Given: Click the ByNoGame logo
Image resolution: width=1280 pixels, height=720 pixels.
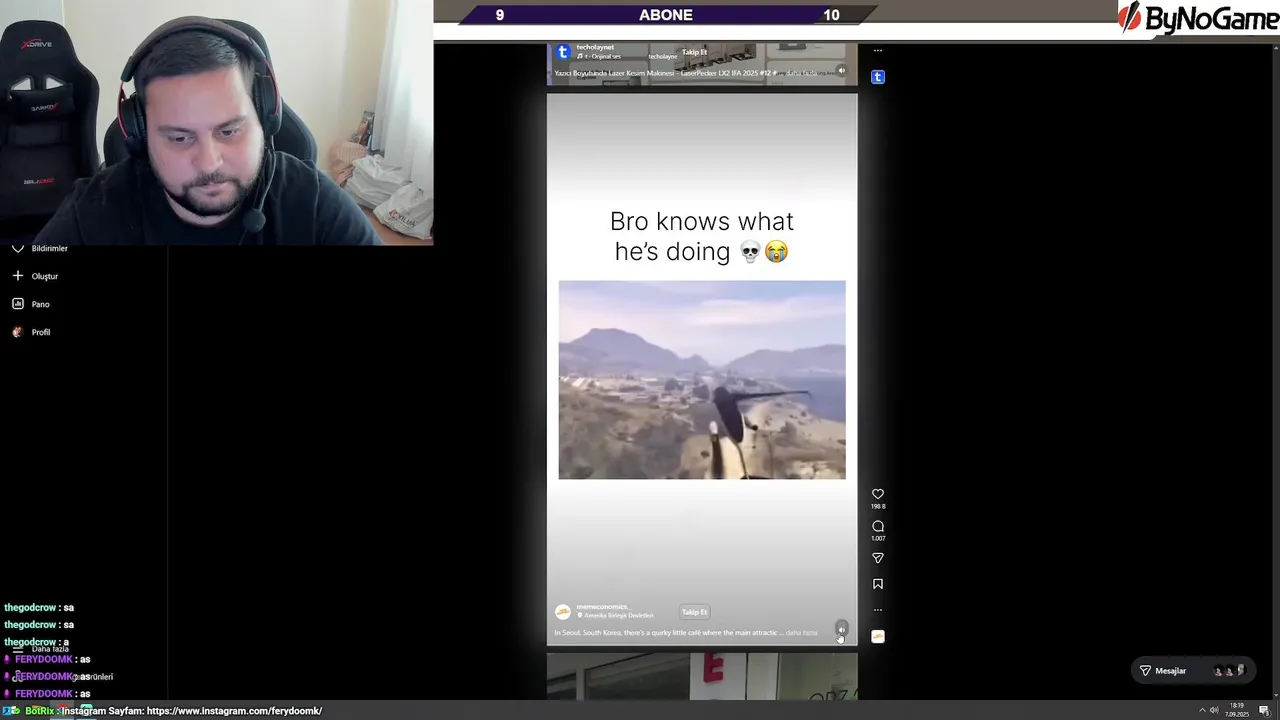Looking at the screenshot, I should point(1198,17).
